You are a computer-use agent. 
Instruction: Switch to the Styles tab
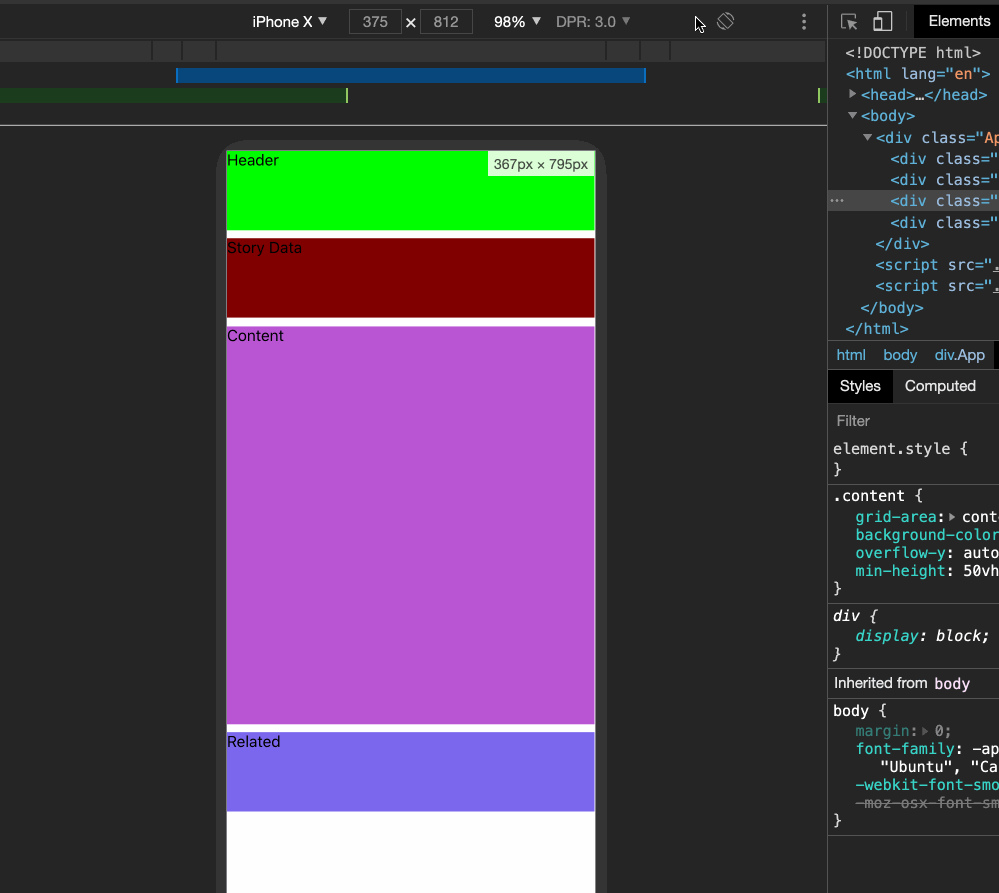(x=860, y=386)
